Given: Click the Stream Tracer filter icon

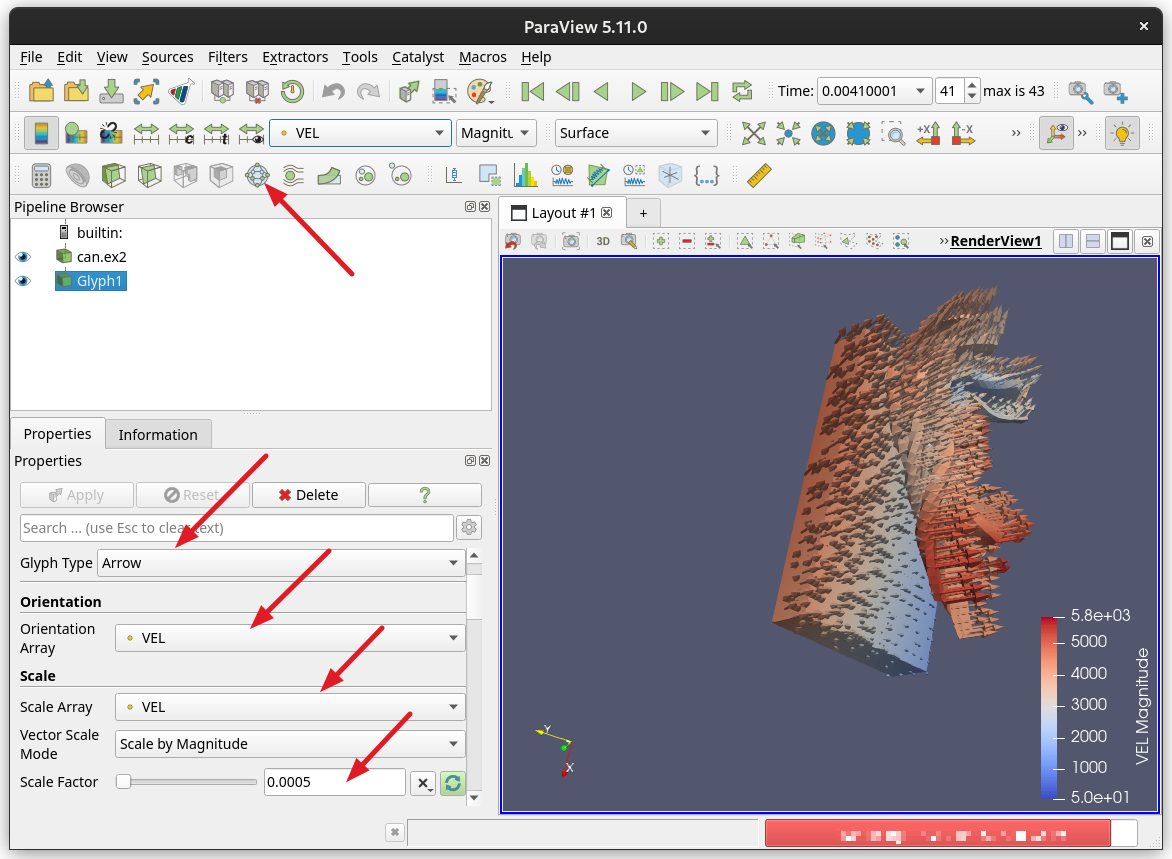Looking at the screenshot, I should click(x=293, y=176).
